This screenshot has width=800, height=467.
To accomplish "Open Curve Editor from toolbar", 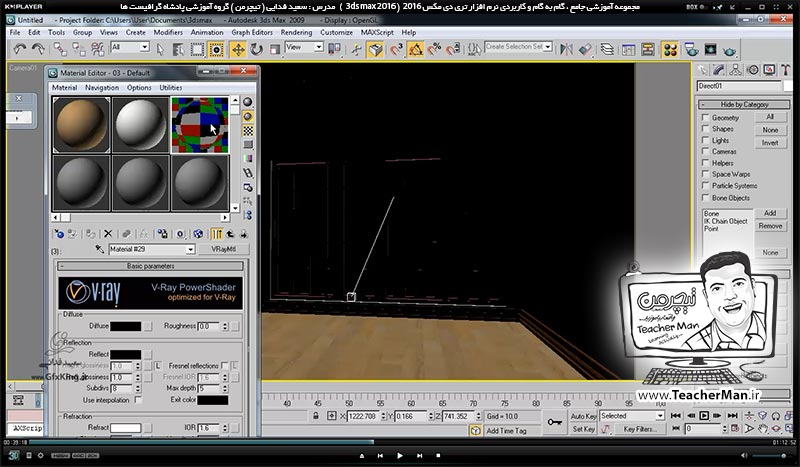I will click(628, 50).
